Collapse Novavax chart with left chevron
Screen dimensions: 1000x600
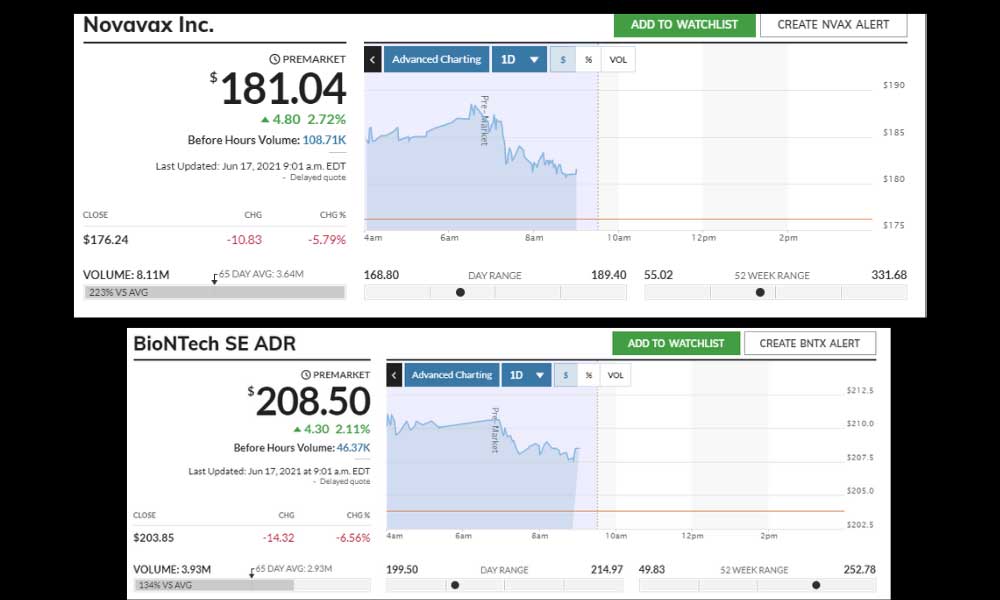pos(372,59)
